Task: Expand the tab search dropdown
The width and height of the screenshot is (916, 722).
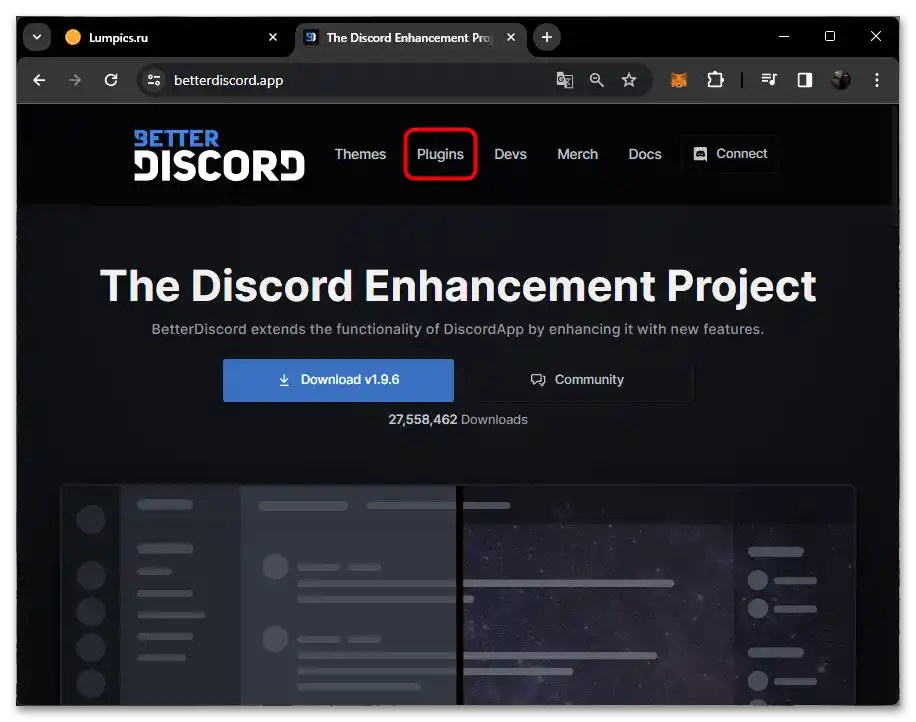Action: [x=37, y=37]
